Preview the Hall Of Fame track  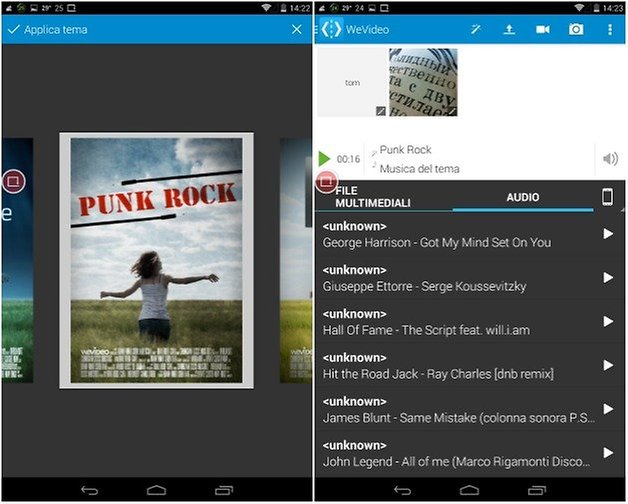coord(608,321)
